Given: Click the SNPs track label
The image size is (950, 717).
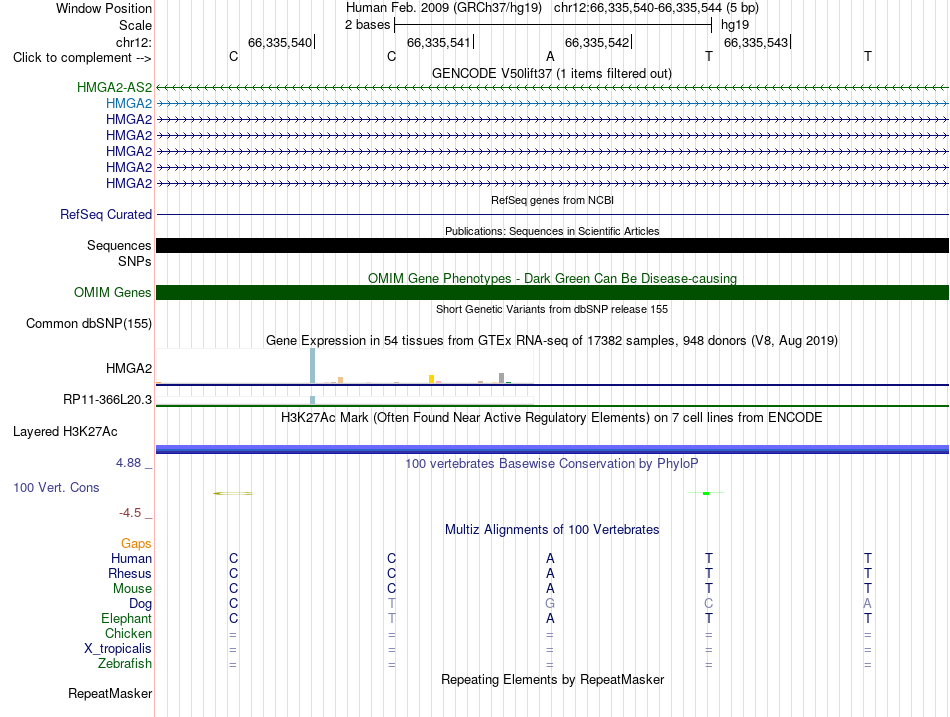Looking at the screenshot, I should click(x=135, y=261).
